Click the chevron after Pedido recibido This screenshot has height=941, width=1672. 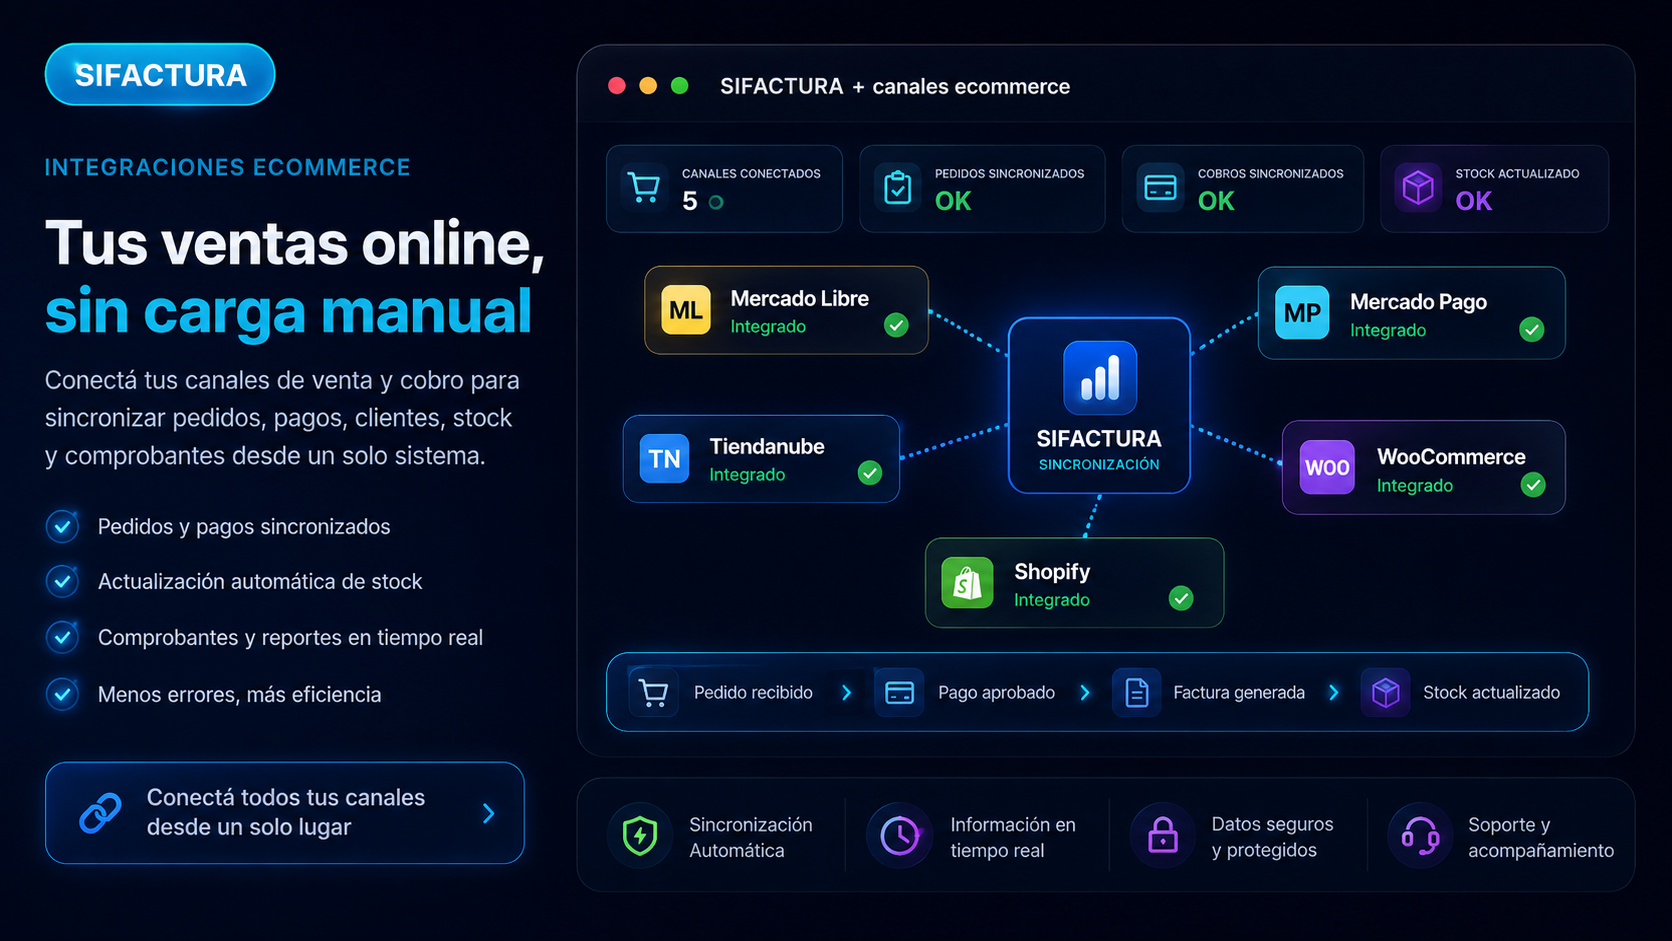tap(847, 692)
